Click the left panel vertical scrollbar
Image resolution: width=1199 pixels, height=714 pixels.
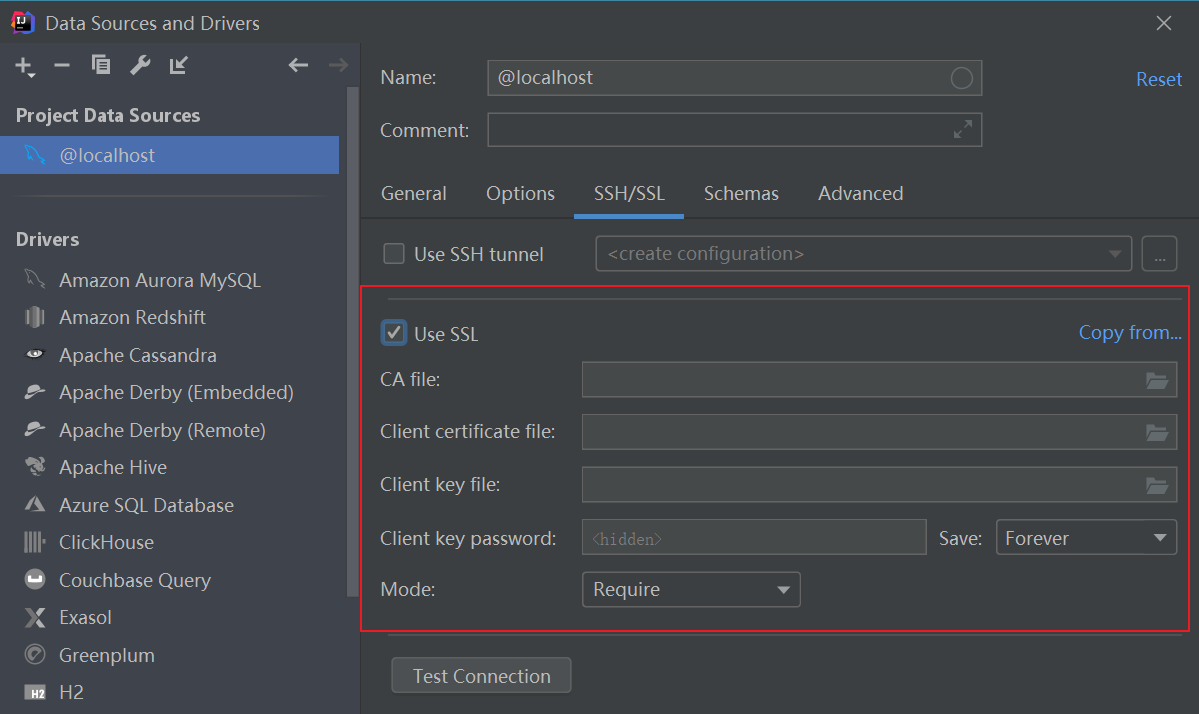(x=353, y=341)
